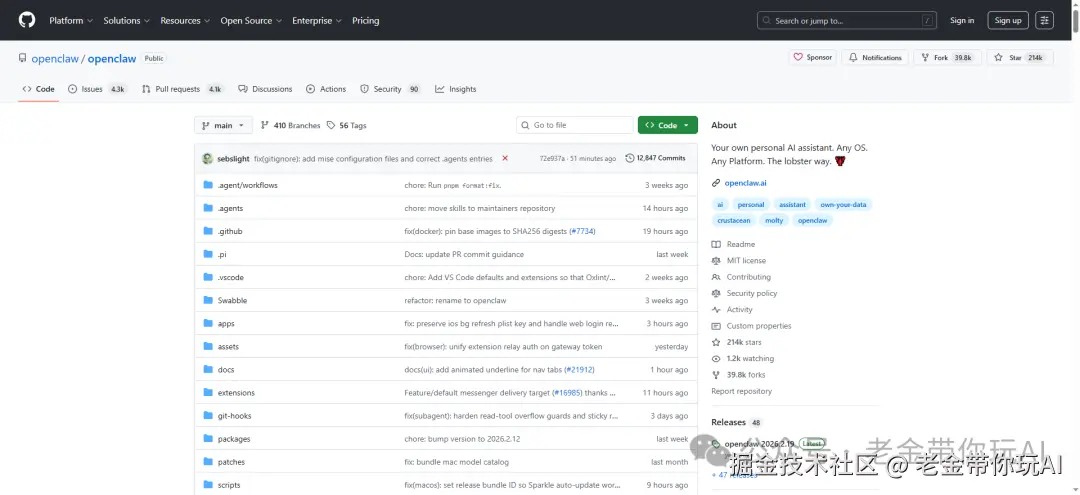The image size is (1080, 495).
Task: Open the .vscode folder
Action: pyautogui.click(x=231, y=277)
